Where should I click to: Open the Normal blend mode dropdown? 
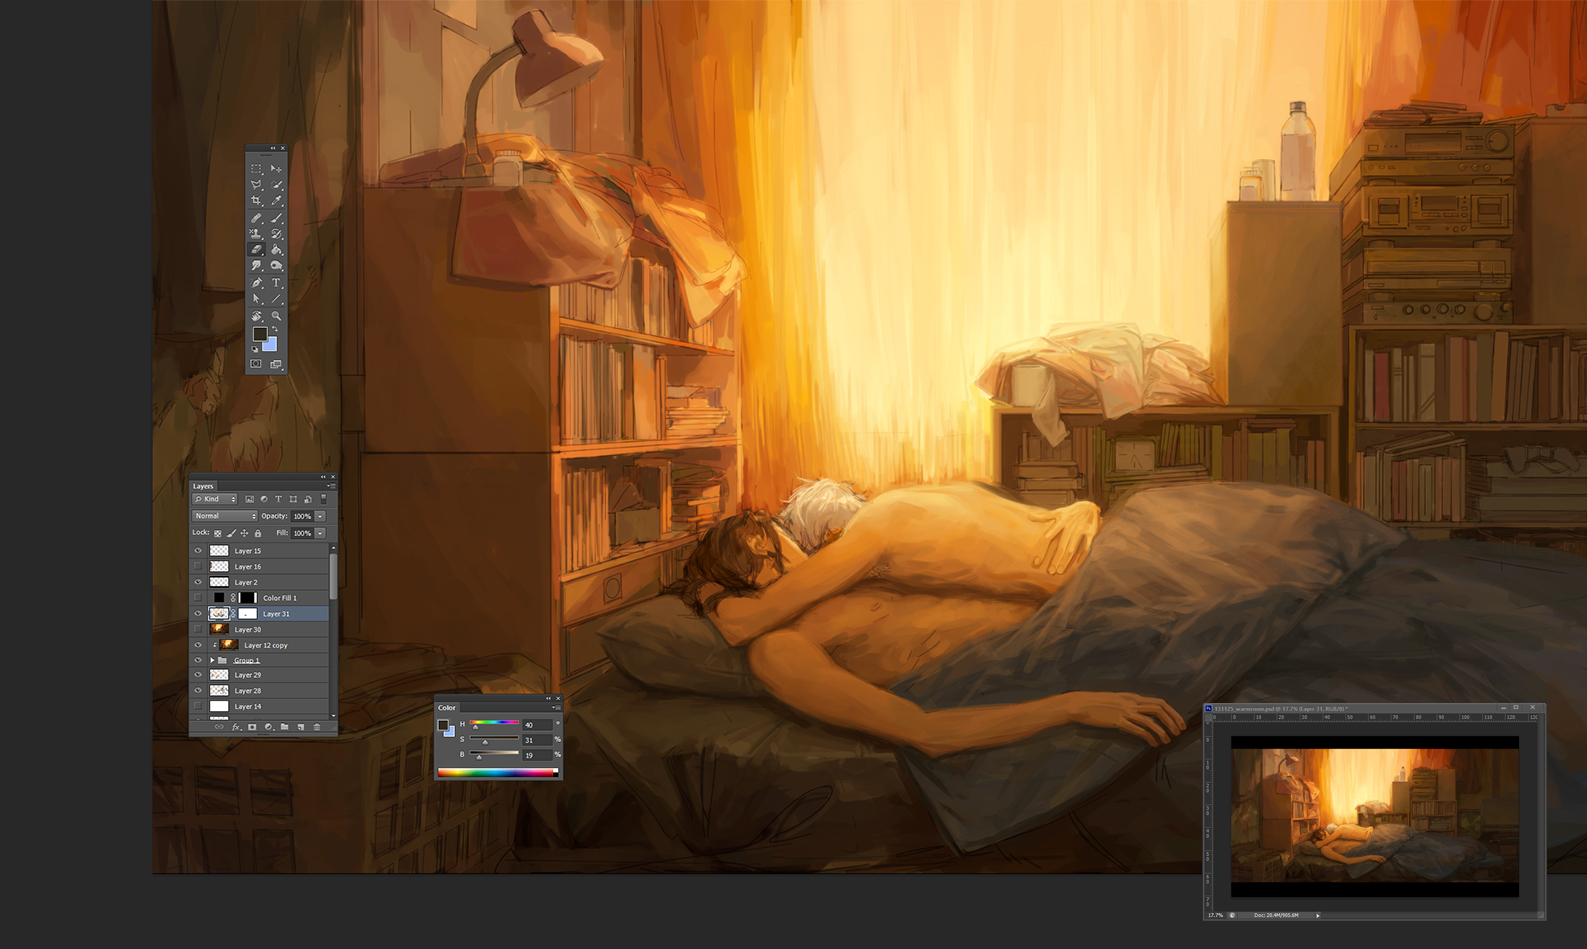pyautogui.click(x=224, y=516)
